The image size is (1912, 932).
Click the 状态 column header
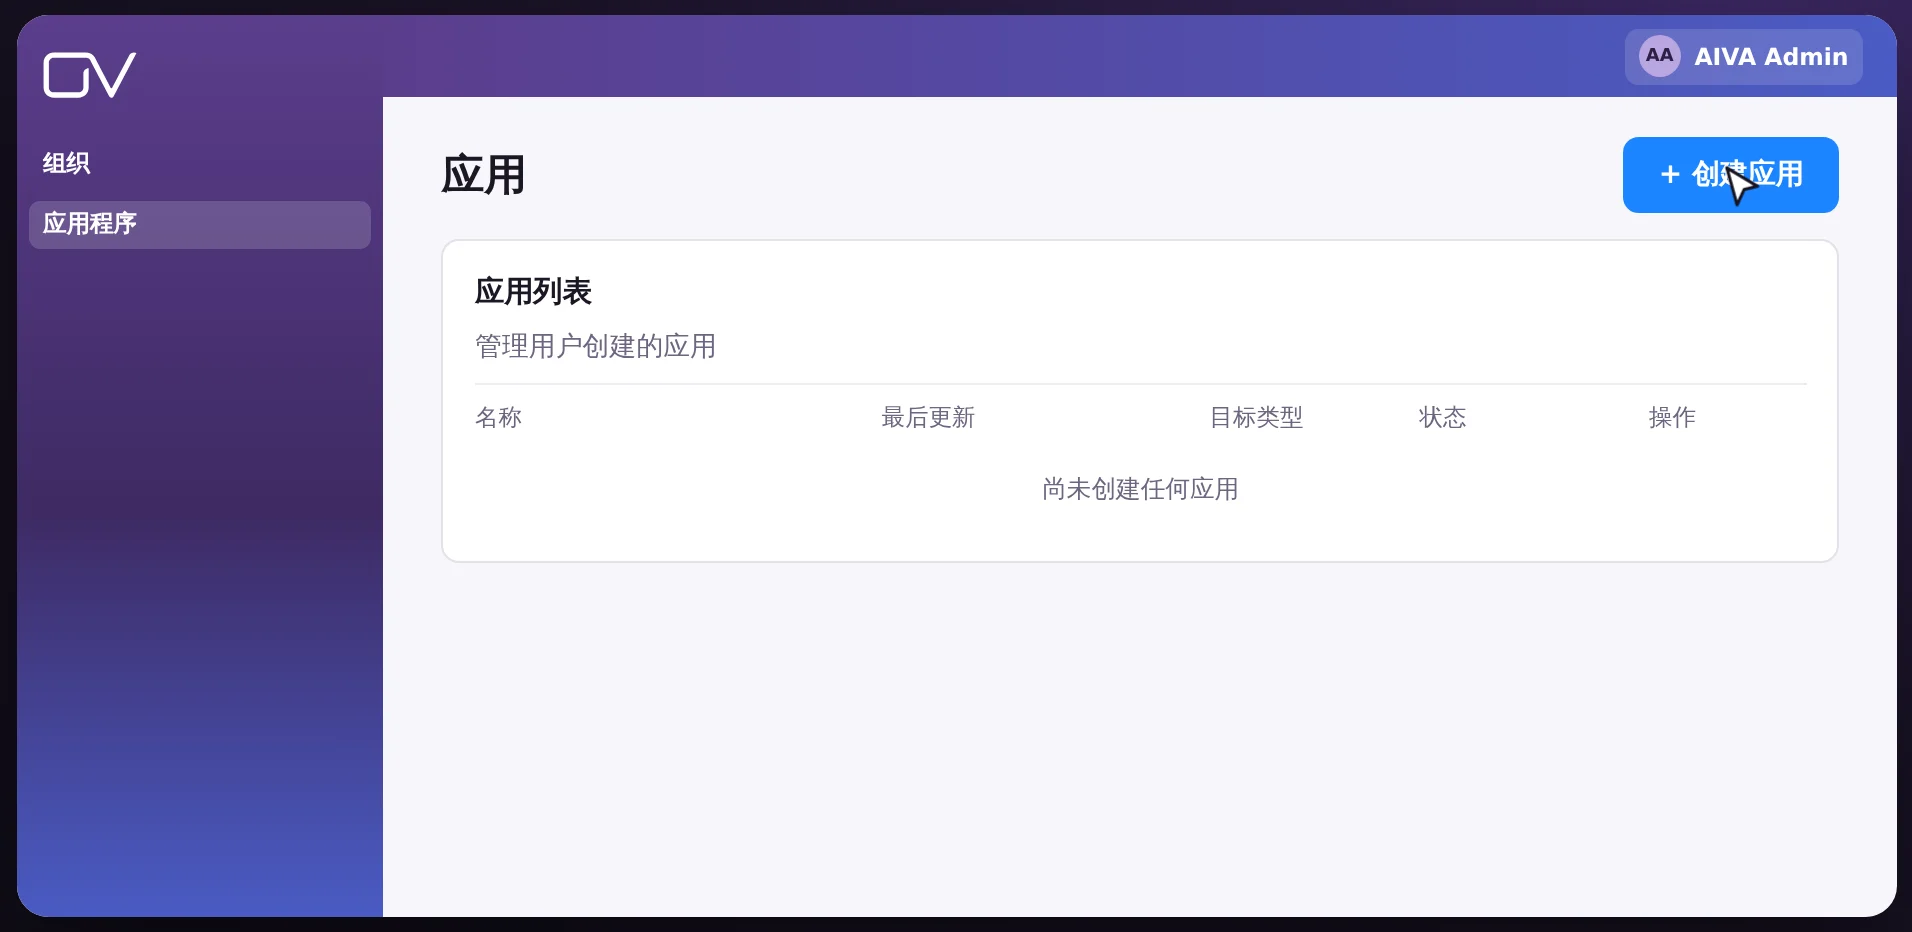coord(1442,417)
